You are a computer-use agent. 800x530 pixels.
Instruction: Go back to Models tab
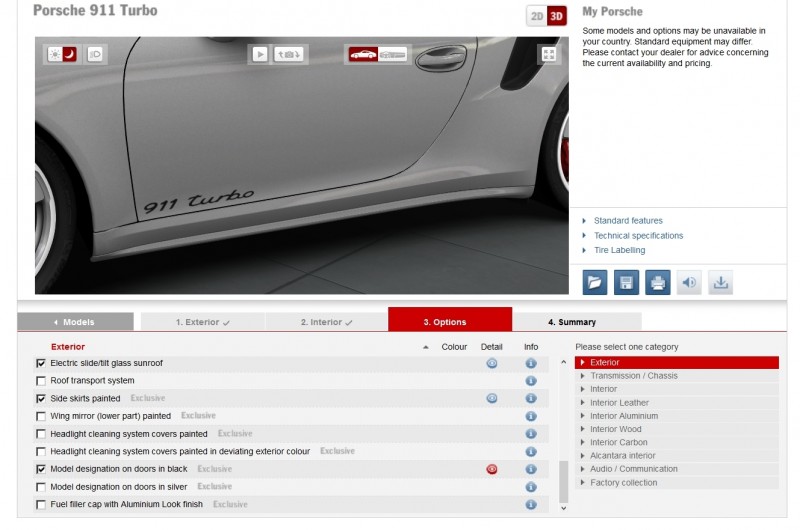(x=76, y=322)
